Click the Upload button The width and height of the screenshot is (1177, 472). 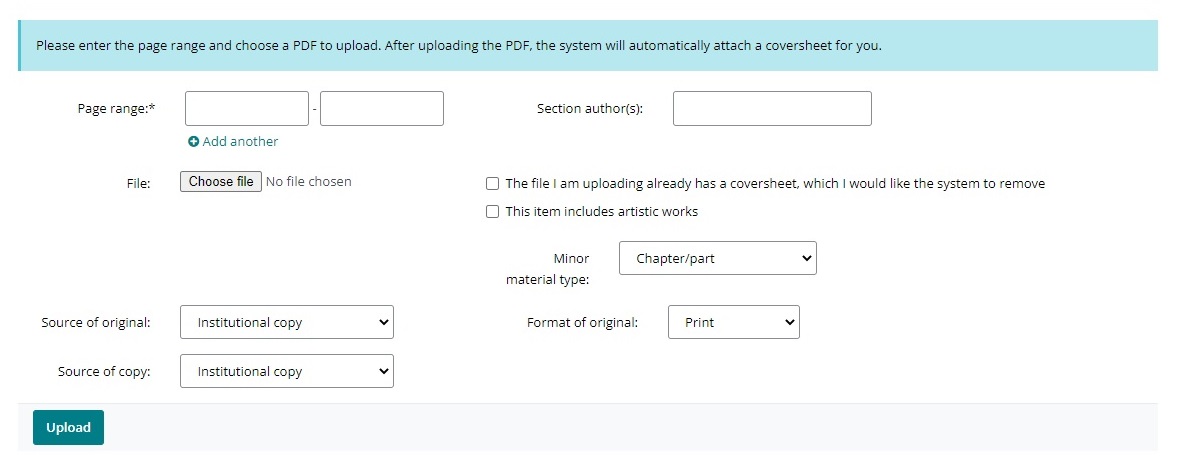tap(68, 428)
